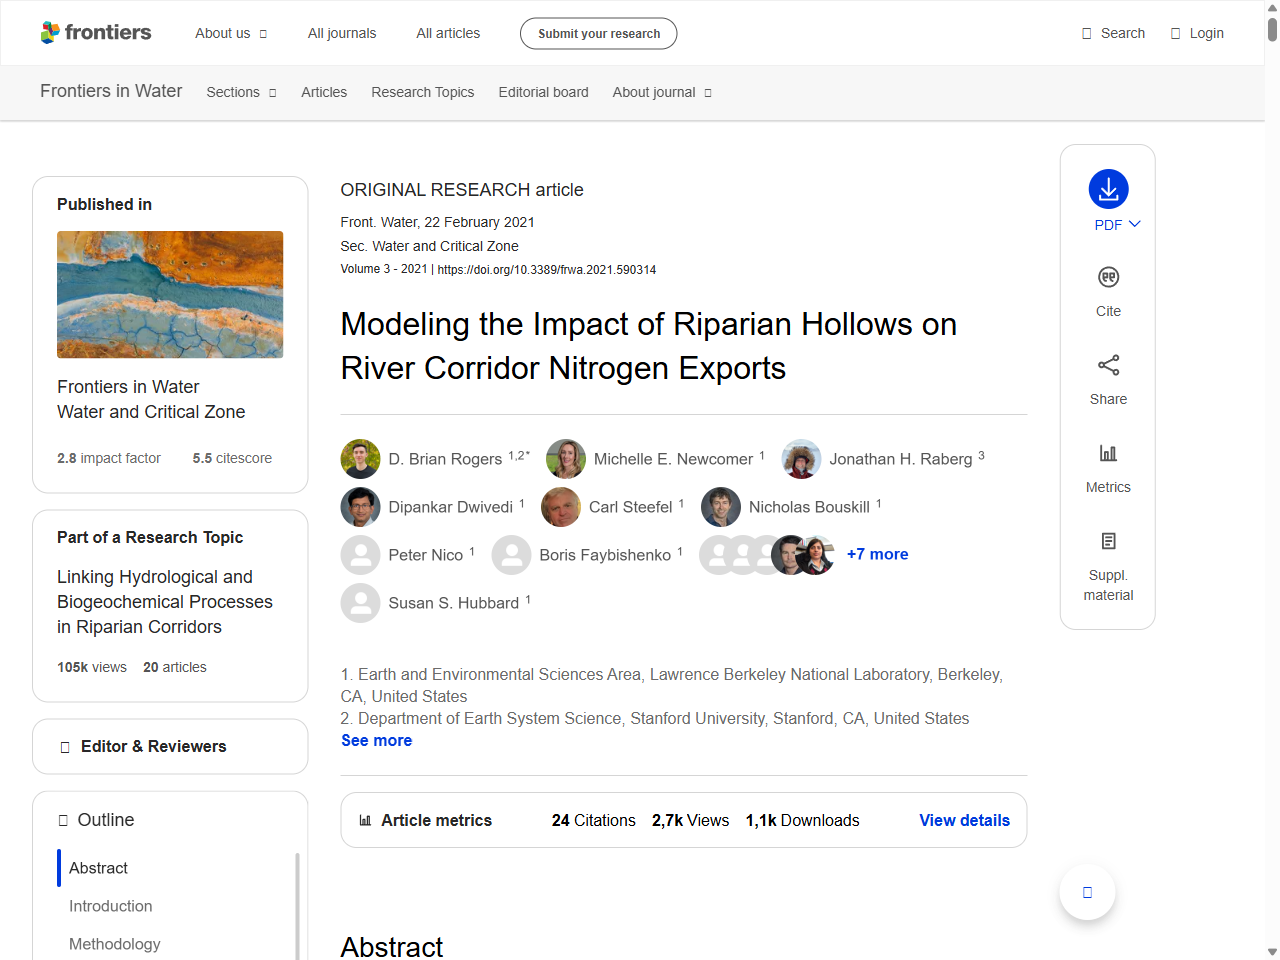The width and height of the screenshot is (1280, 960).
Task: Click the Search icon in the header
Action: pyautogui.click(x=1086, y=33)
